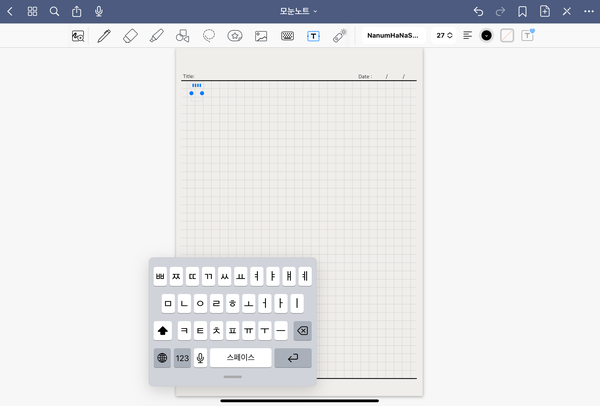The height and width of the screenshot is (406, 600).
Task: Switch keyboard language with globe key
Action: 162,357
